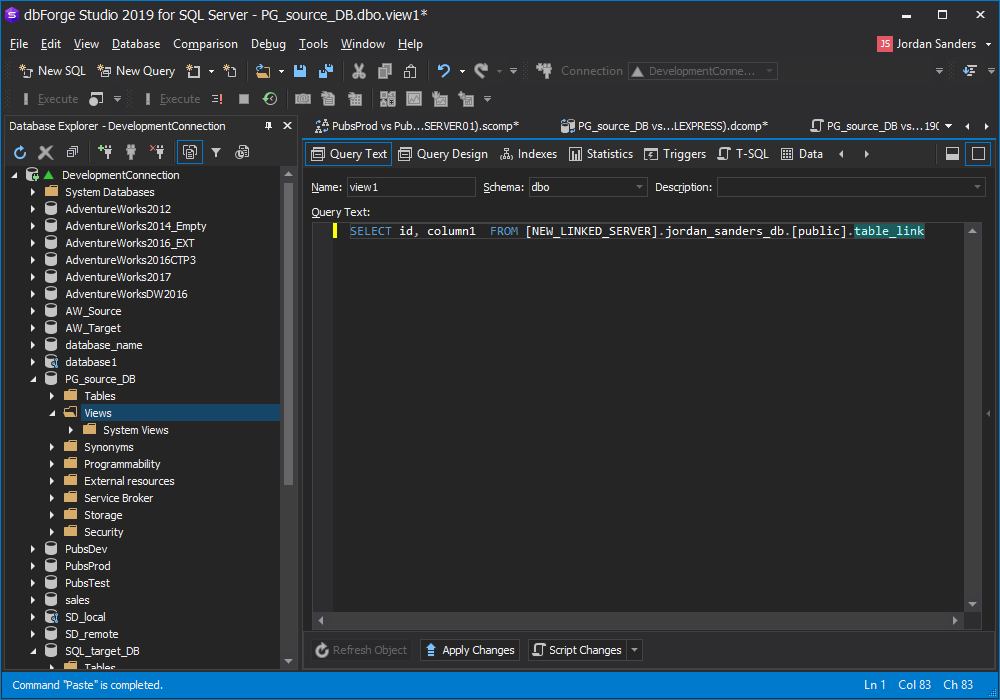Open the Jordan Sanders account dropdown
The image size is (1000, 700).
point(989,44)
